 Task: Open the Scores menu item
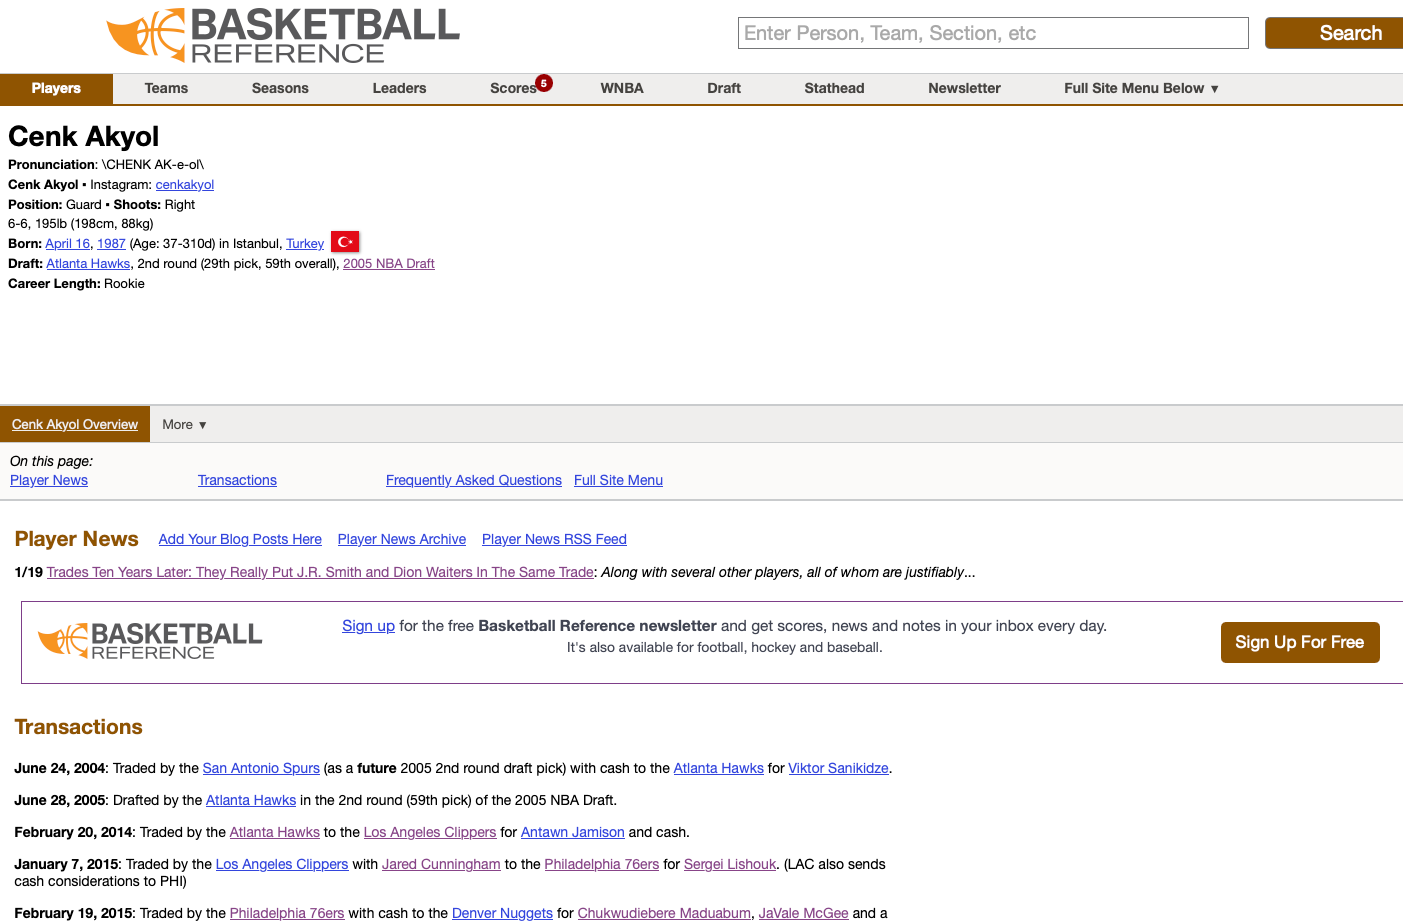513,88
